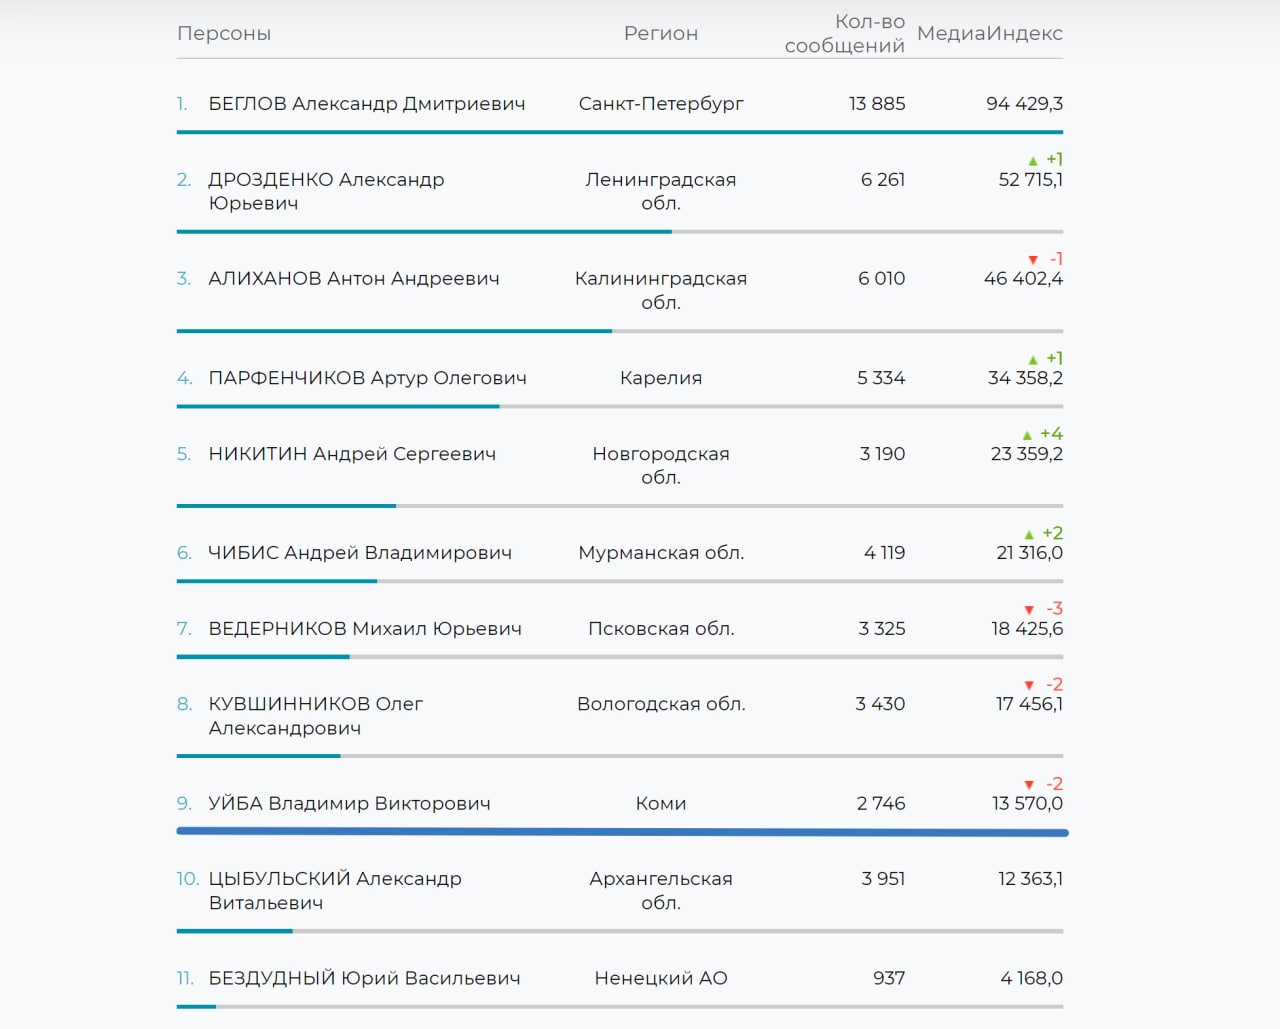Open БЕГЛОВ Александр Дмитриевич entry

(x=366, y=104)
